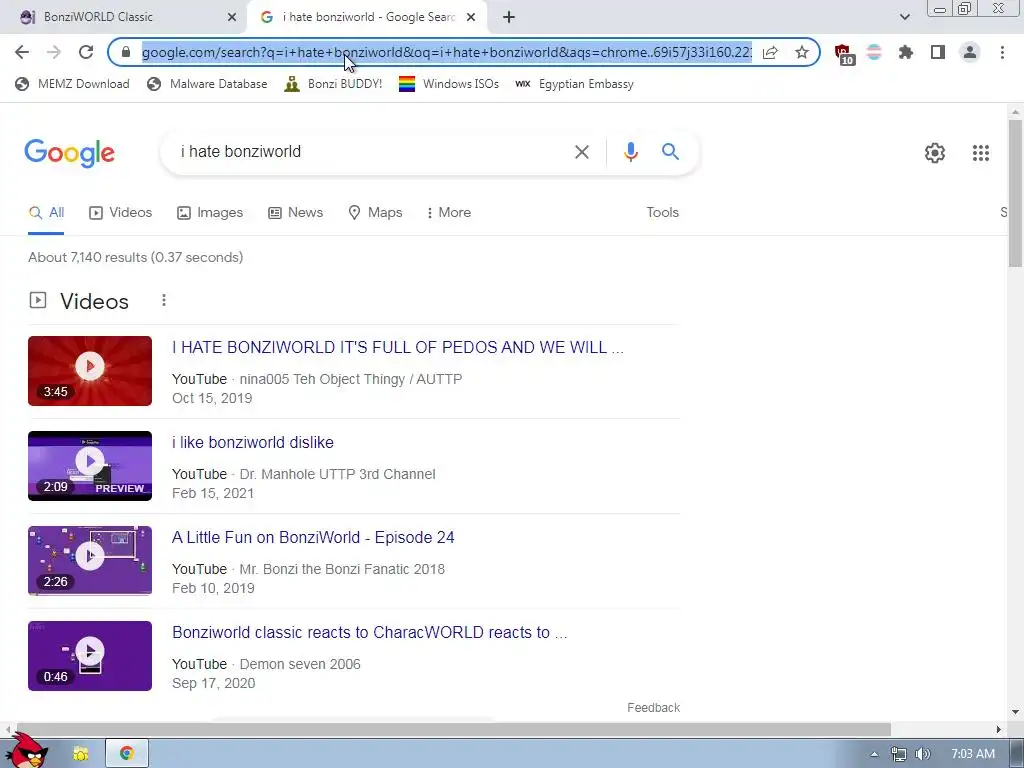Viewport: 1024px width, 768px height.
Task: Open the red shield extension with 10 badge
Action: tap(844, 54)
